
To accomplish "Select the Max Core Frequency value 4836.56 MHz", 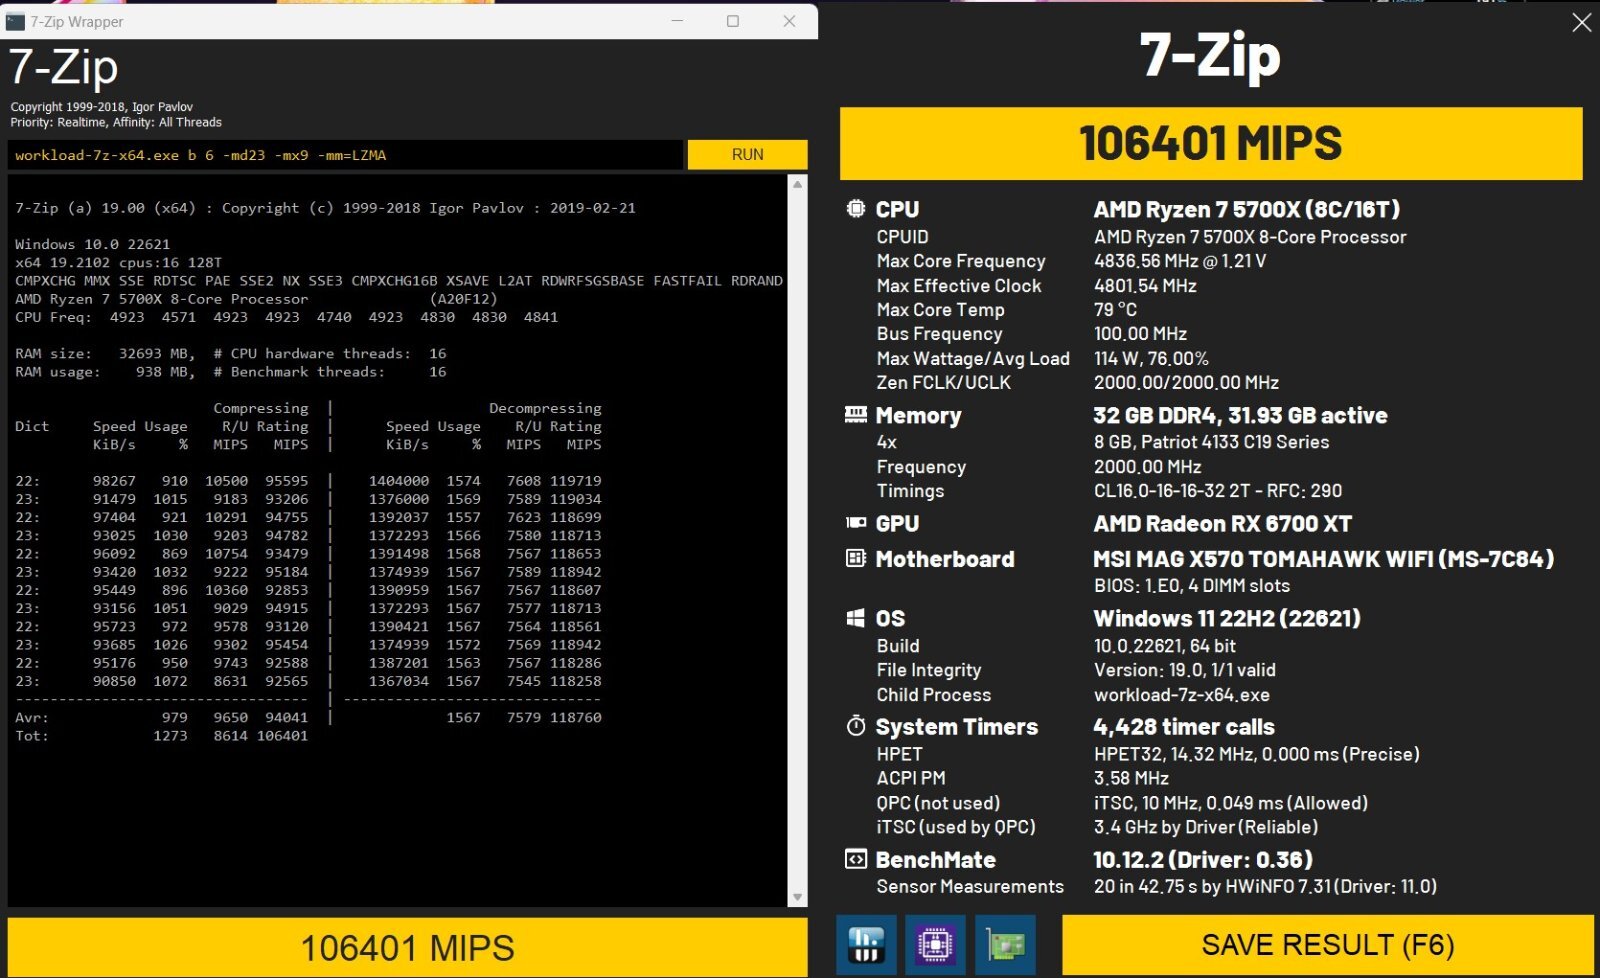I will [x=1180, y=261].
